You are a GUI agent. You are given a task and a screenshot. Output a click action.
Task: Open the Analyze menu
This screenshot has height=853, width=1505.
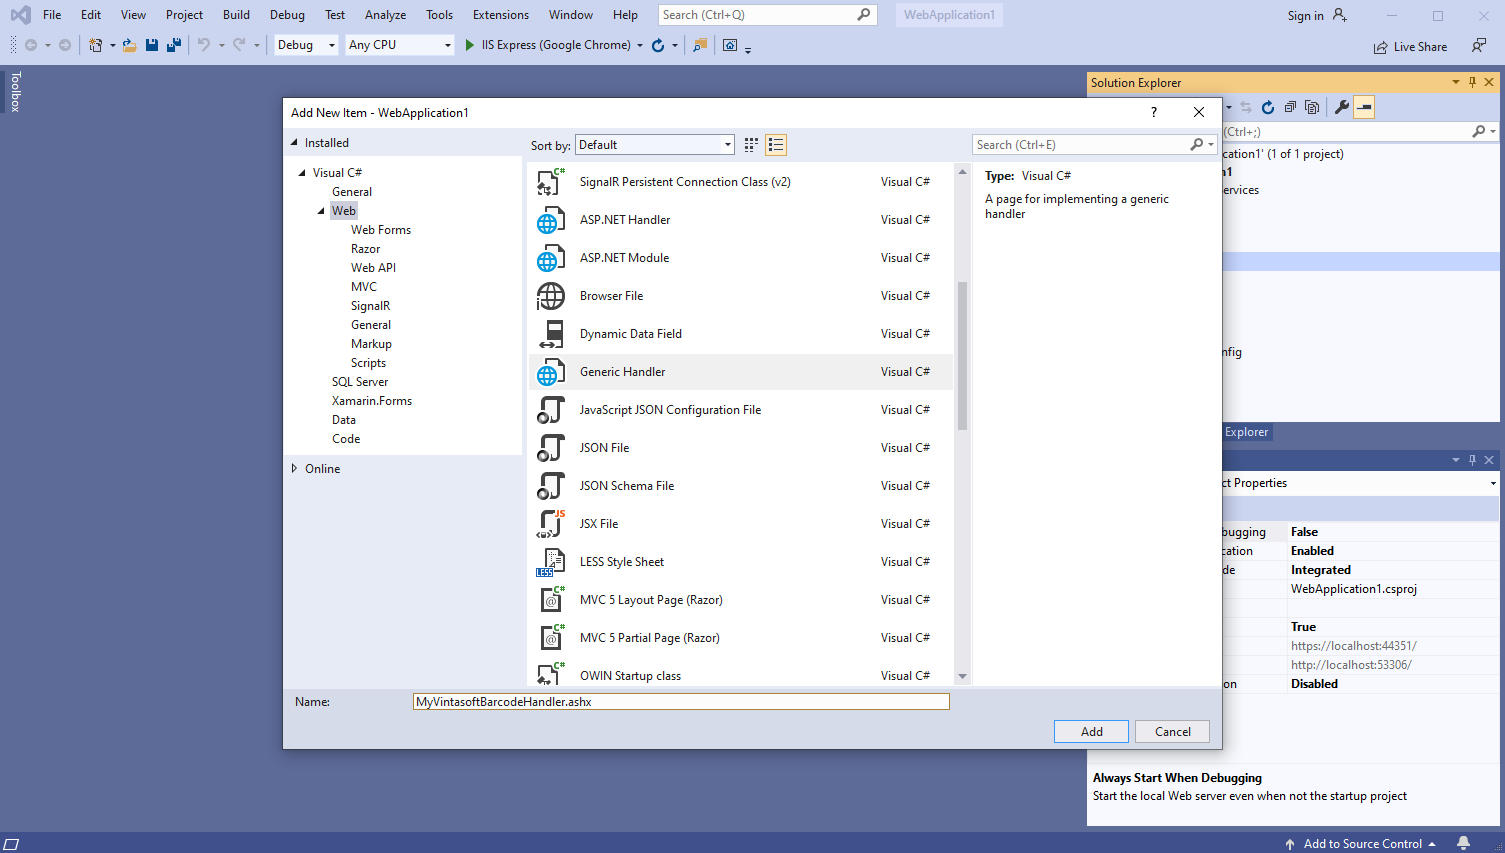coord(385,15)
